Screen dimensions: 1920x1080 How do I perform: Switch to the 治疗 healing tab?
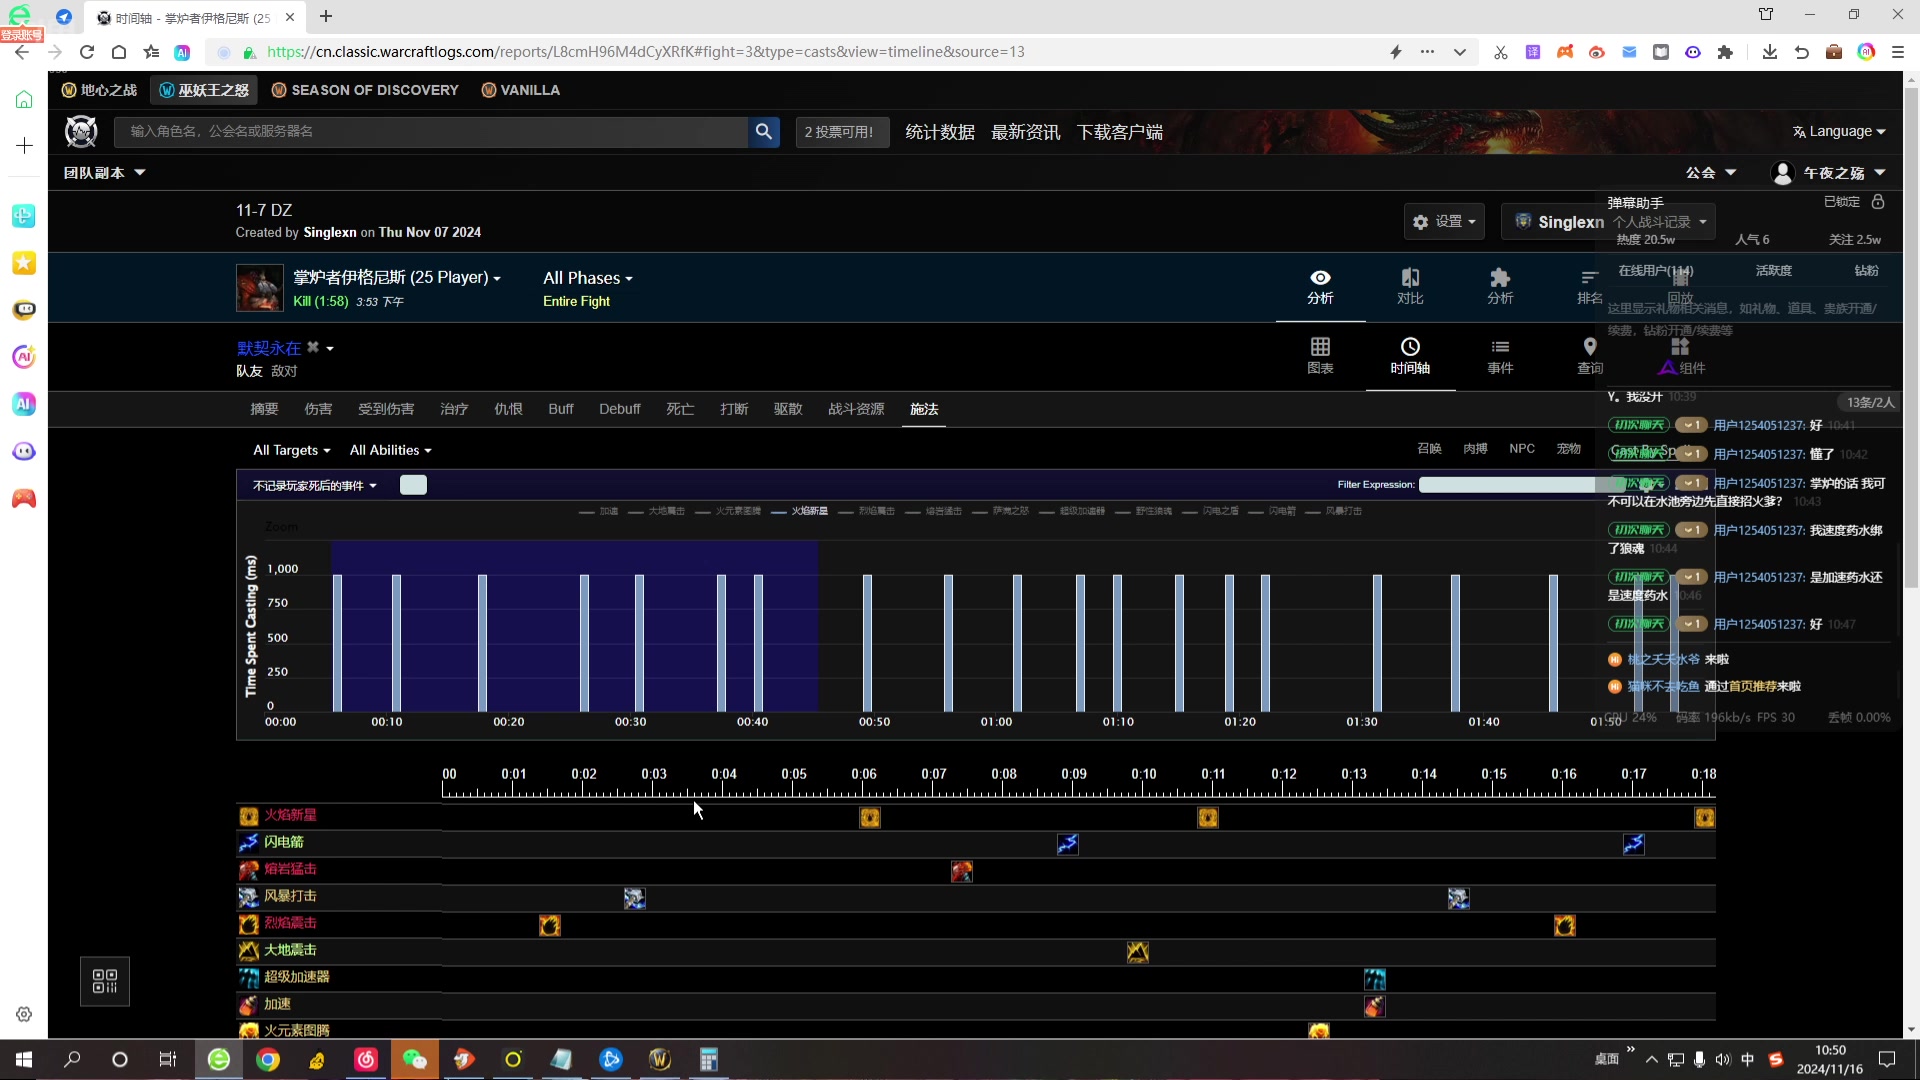454,409
